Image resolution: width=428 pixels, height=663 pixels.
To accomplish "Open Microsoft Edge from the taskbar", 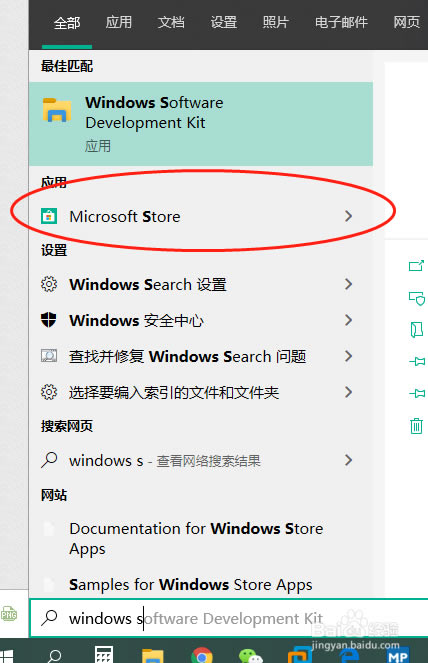I will pos(349,656).
